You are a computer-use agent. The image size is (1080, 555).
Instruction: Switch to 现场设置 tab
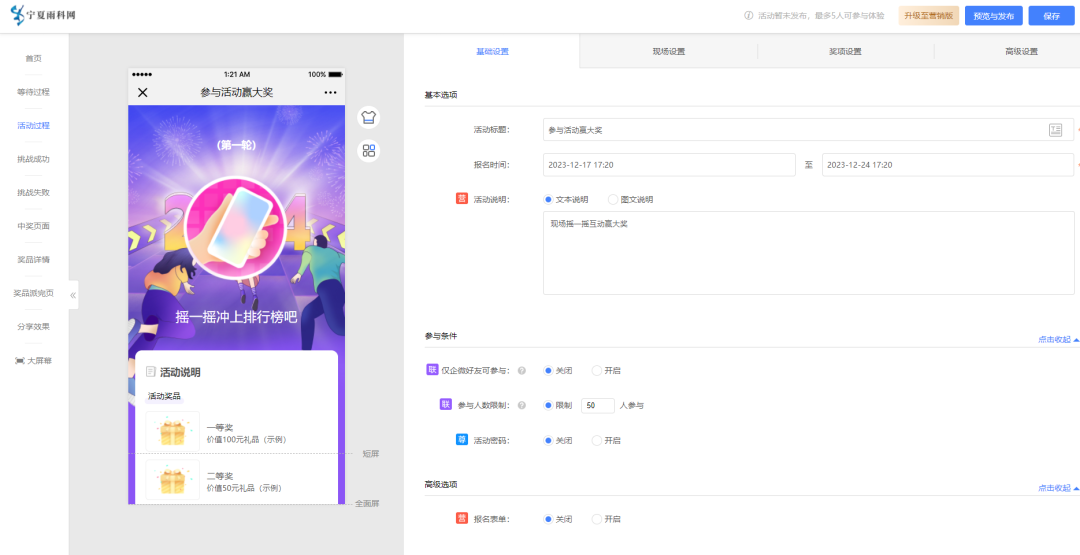pyautogui.click(x=669, y=51)
